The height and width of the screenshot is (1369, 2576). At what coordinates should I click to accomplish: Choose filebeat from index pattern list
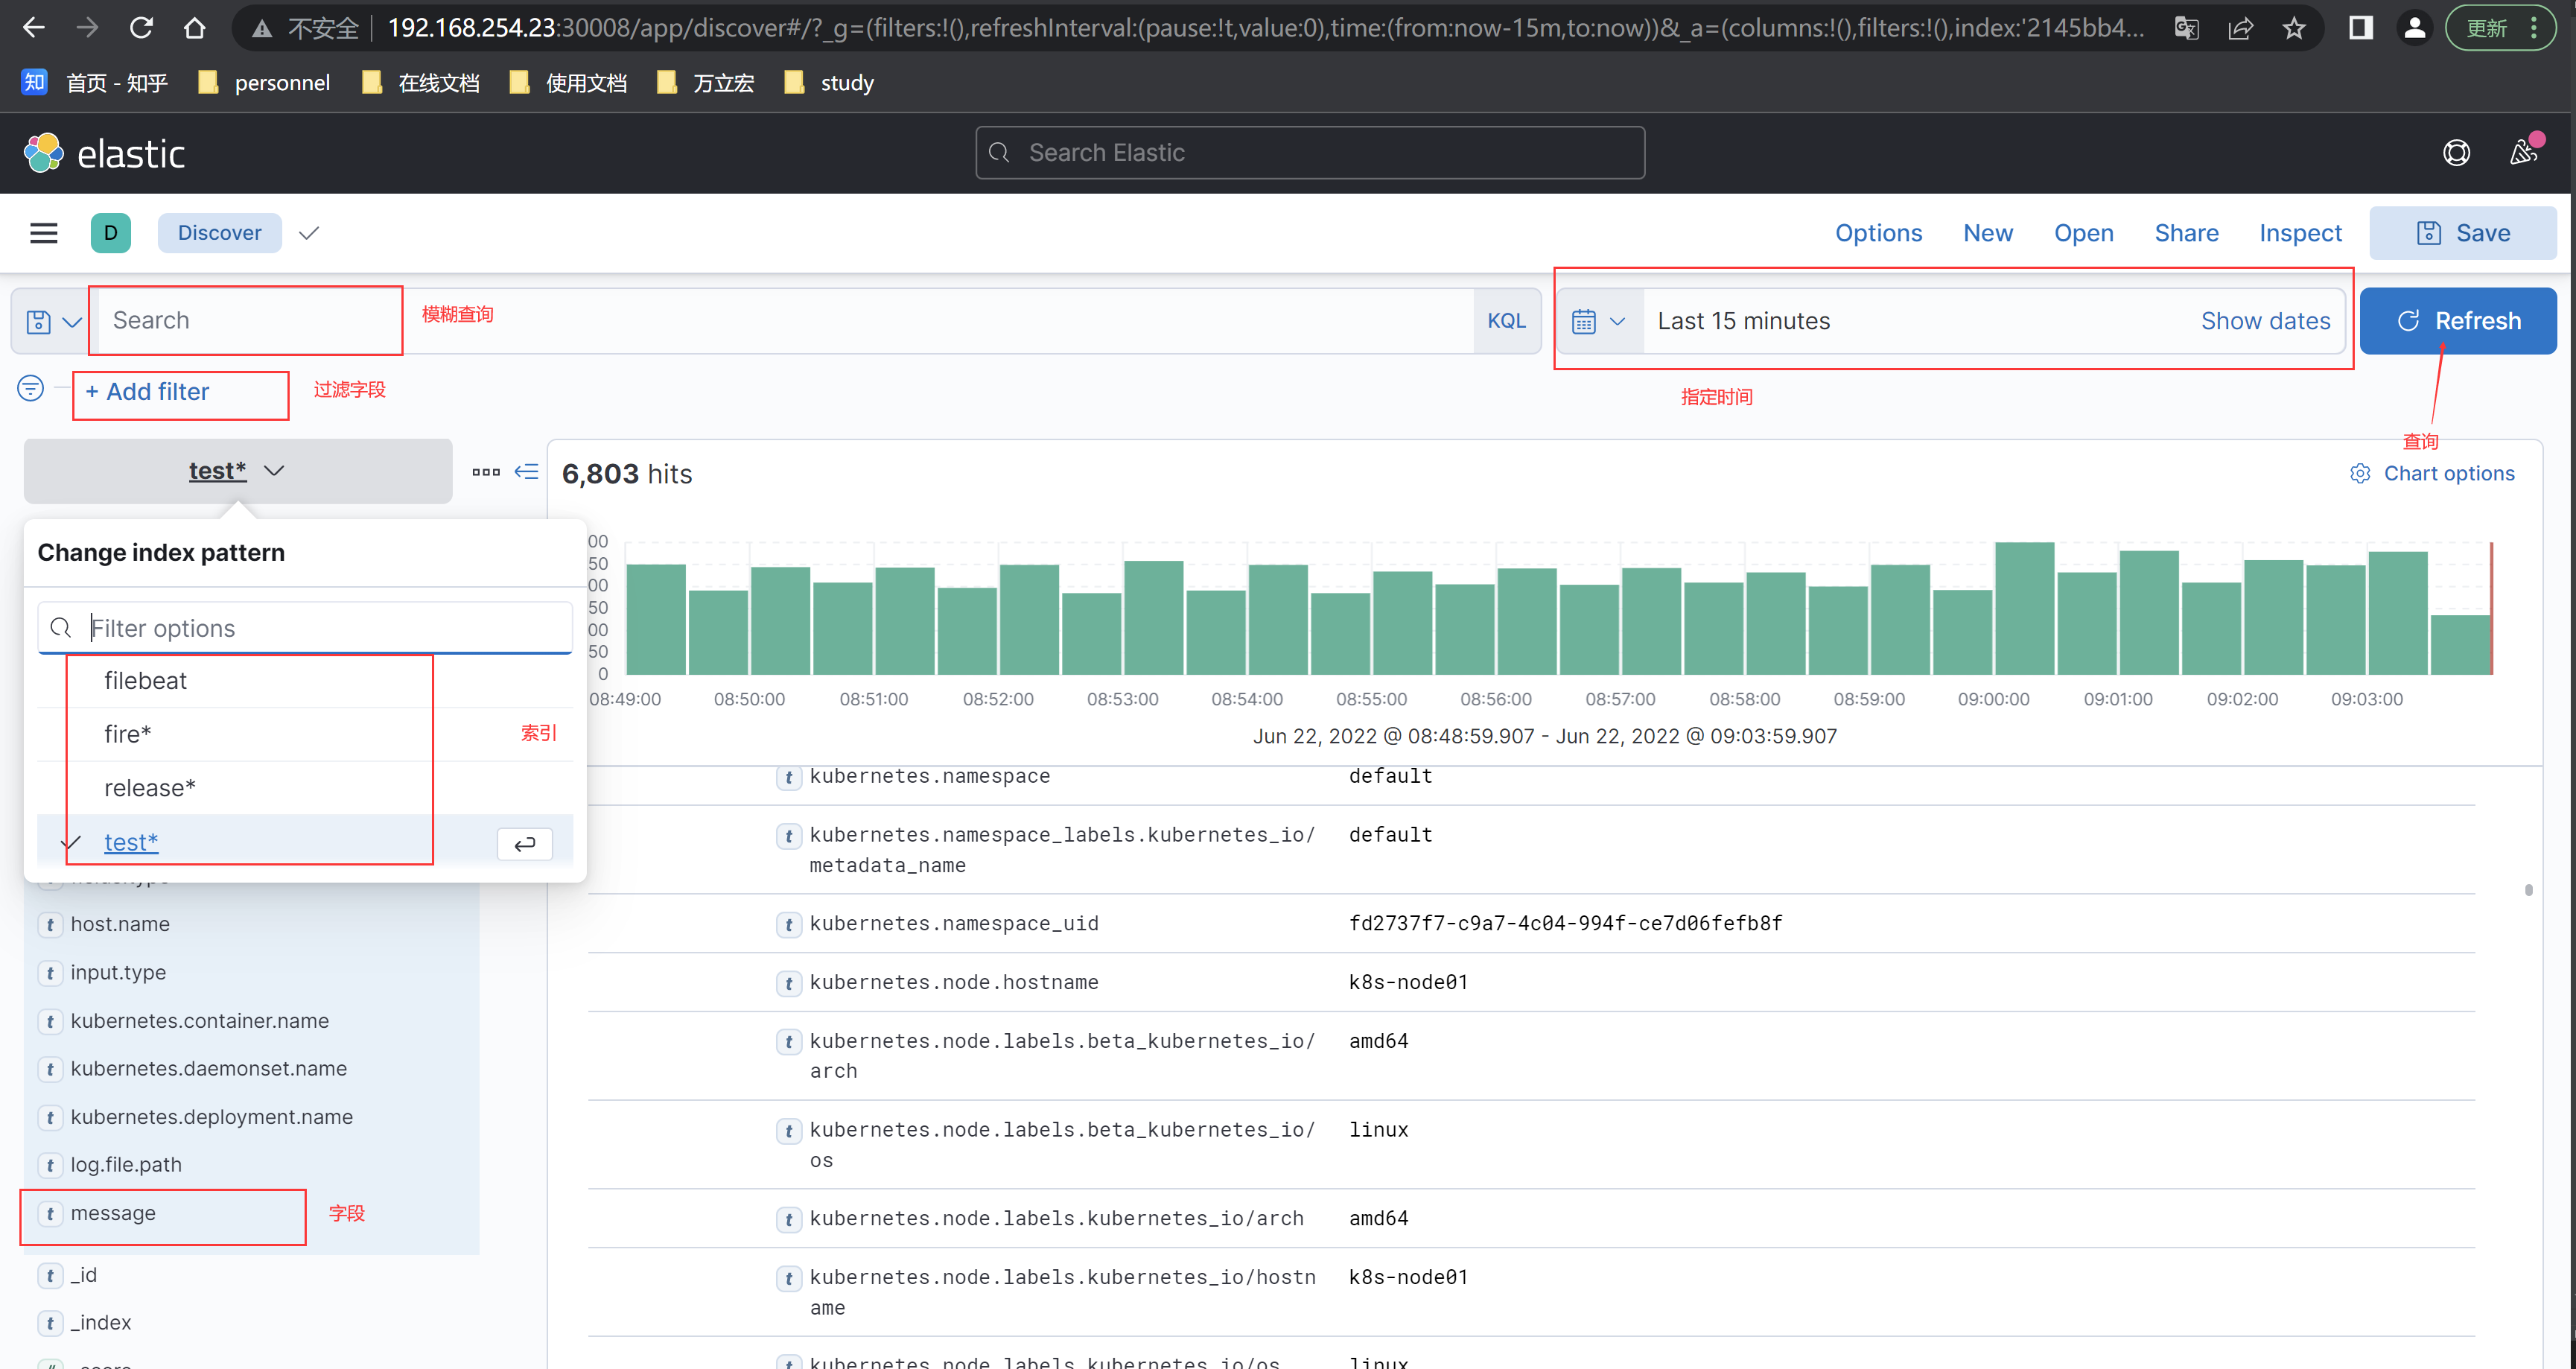145,681
